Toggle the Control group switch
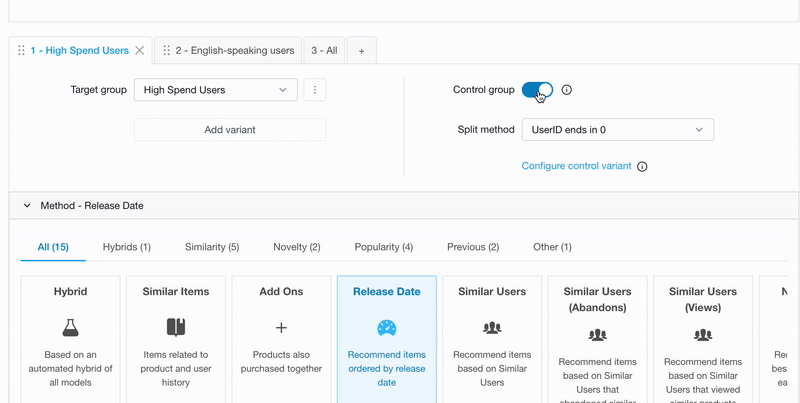The width and height of the screenshot is (800, 403). 537,90
